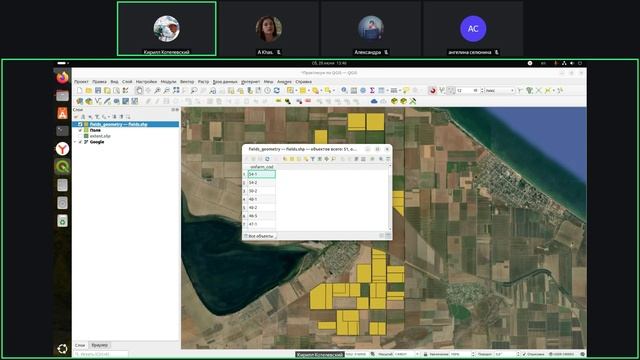Select the A Khas participant tile
Viewport: 640px width, 360px height.
click(x=269, y=29)
